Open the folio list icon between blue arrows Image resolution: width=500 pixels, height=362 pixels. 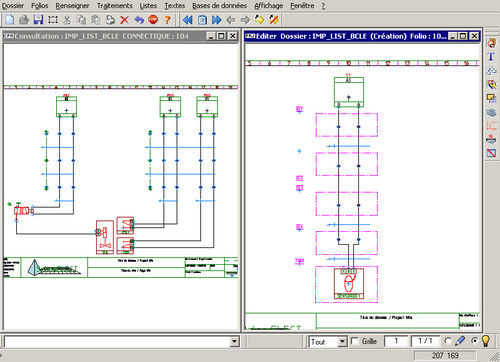pyautogui.click(x=202, y=20)
